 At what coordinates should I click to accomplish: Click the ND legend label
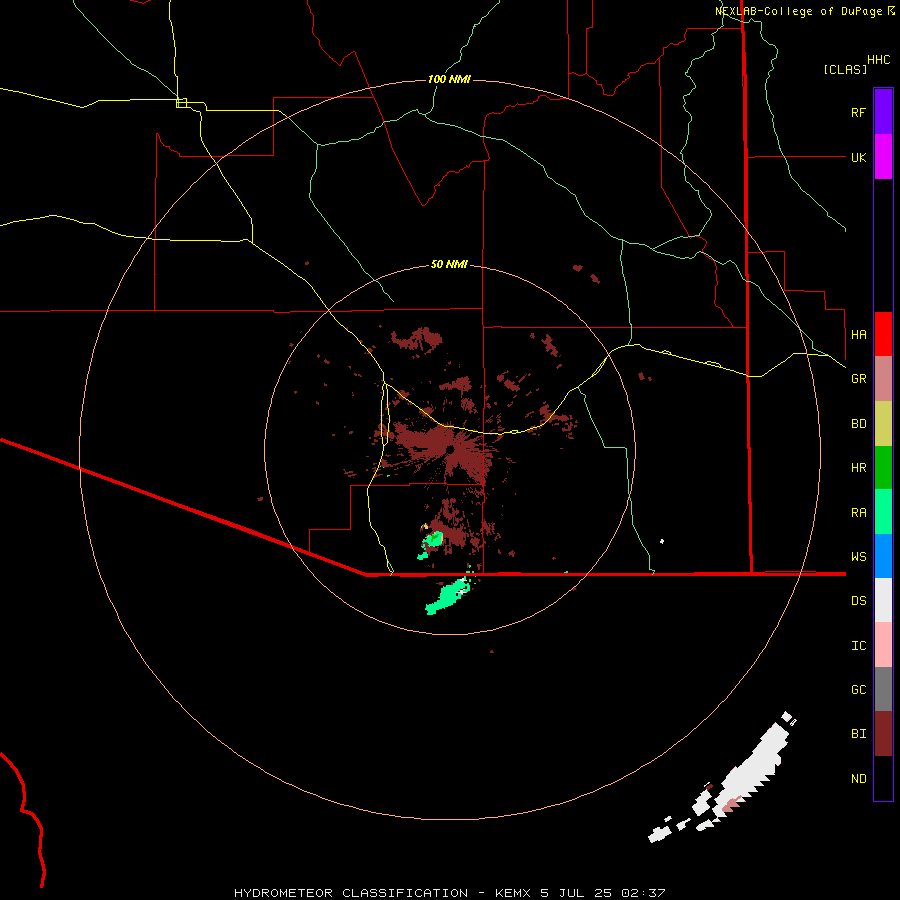[858, 779]
